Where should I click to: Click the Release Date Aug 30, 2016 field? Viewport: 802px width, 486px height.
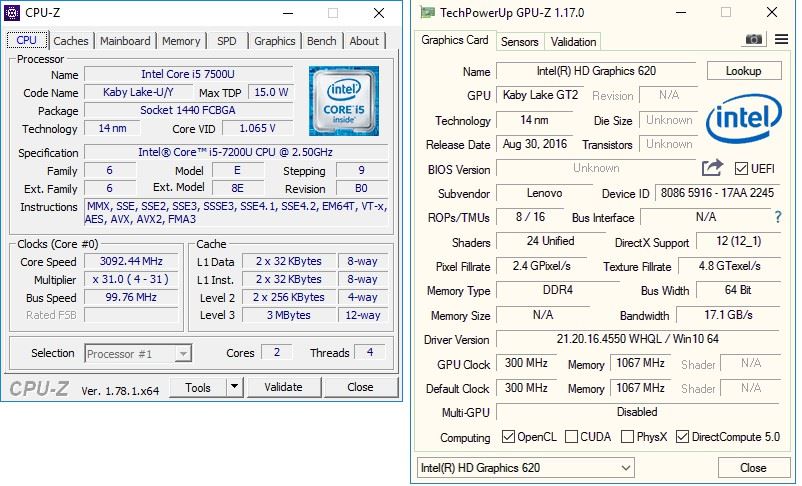tap(535, 144)
